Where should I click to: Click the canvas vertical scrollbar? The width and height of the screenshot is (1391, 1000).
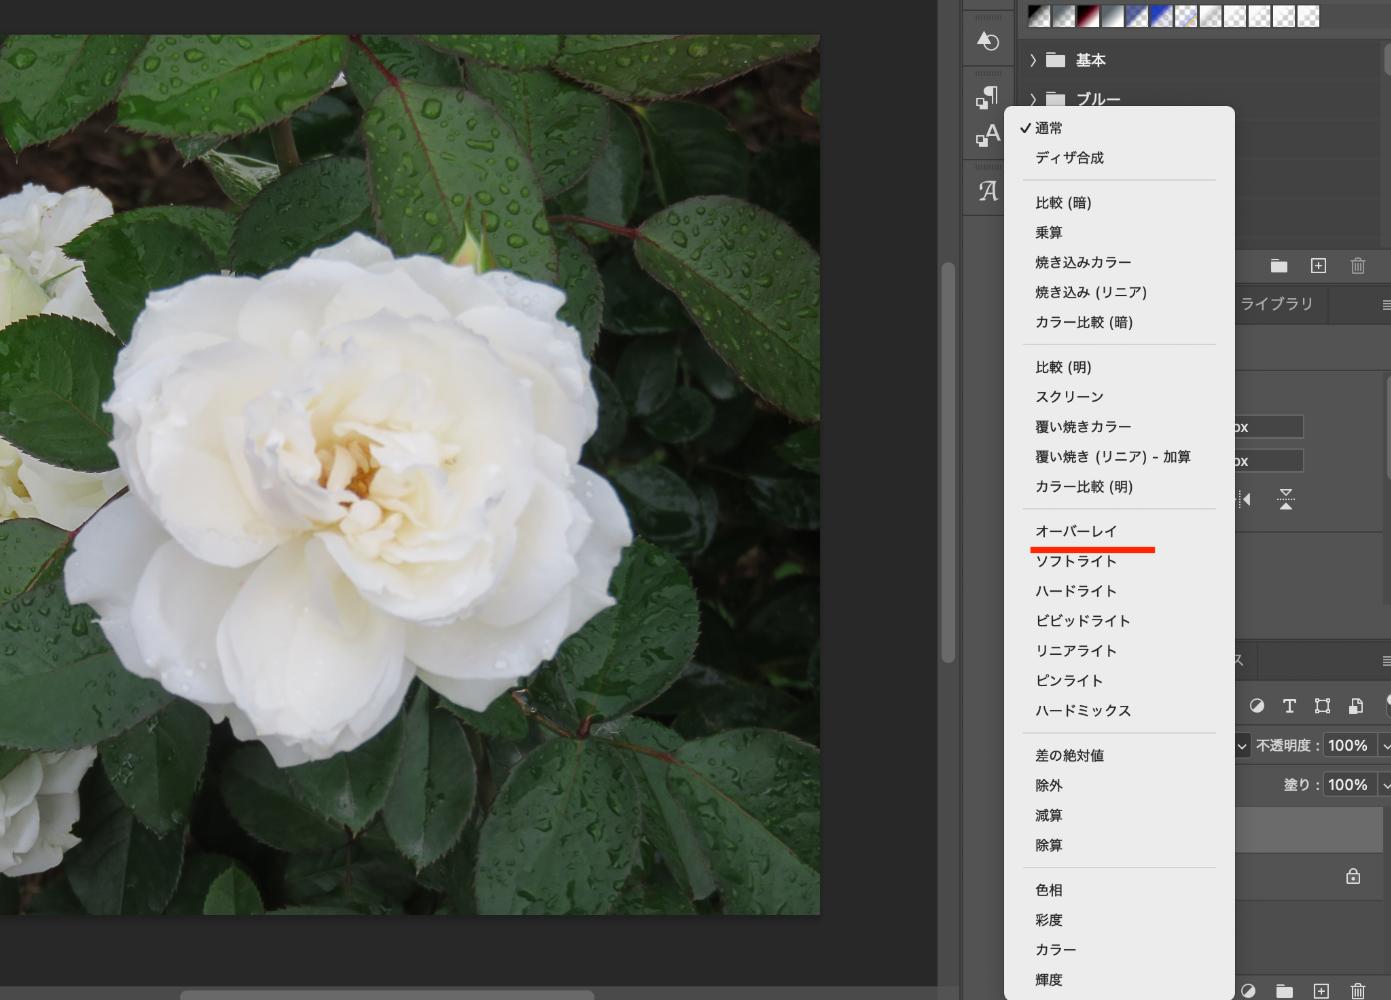tap(948, 460)
